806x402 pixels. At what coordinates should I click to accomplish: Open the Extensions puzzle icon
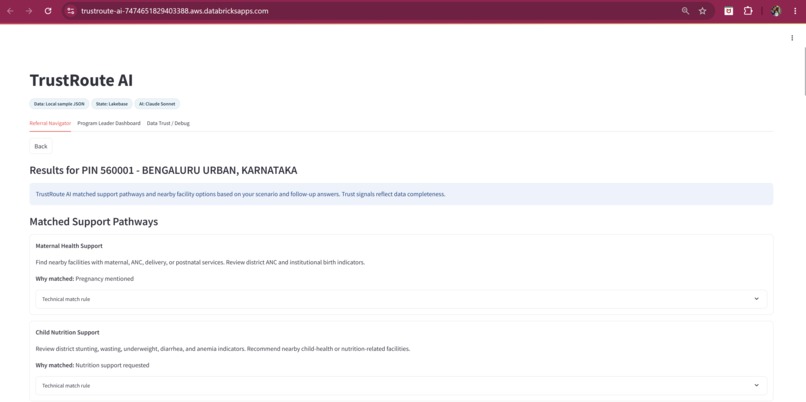coord(748,11)
